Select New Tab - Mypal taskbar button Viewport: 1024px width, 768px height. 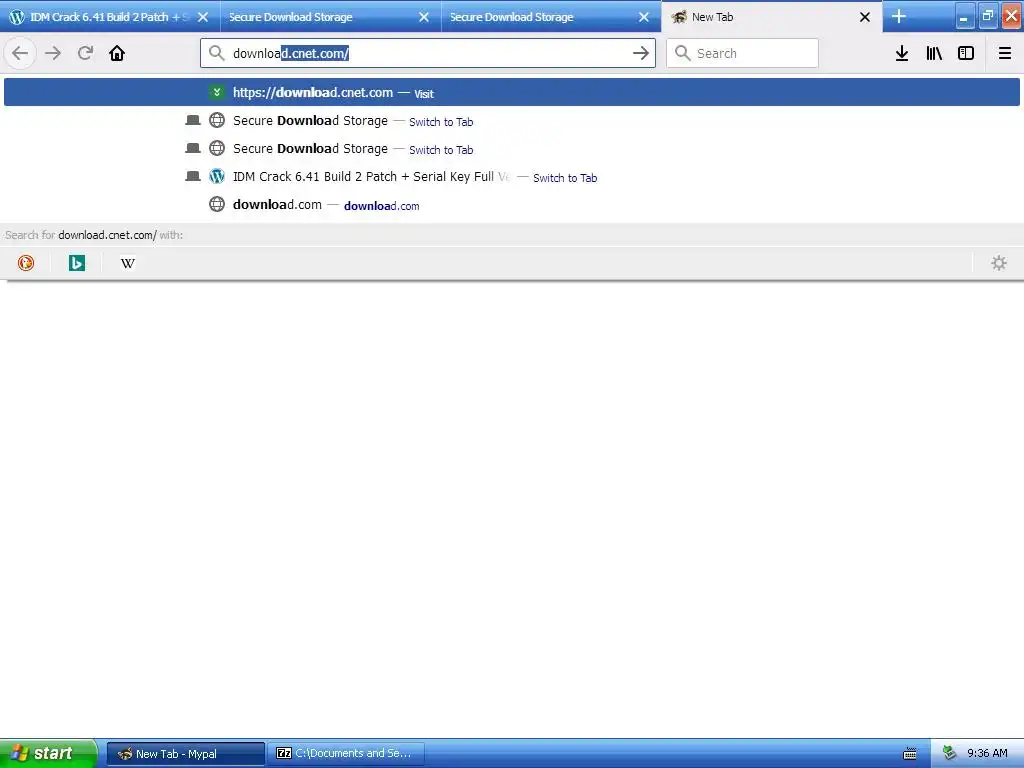(185, 753)
